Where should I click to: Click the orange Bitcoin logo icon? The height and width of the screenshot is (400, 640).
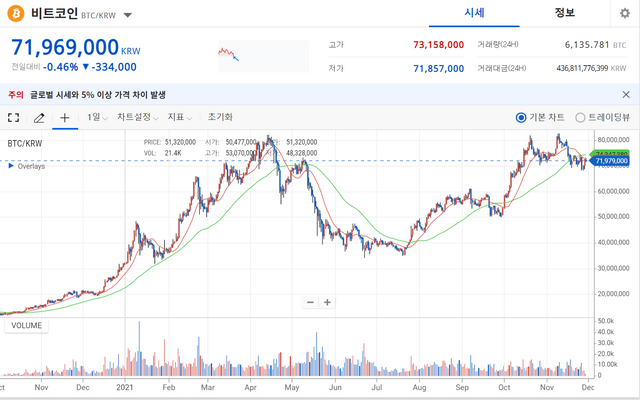coord(16,13)
